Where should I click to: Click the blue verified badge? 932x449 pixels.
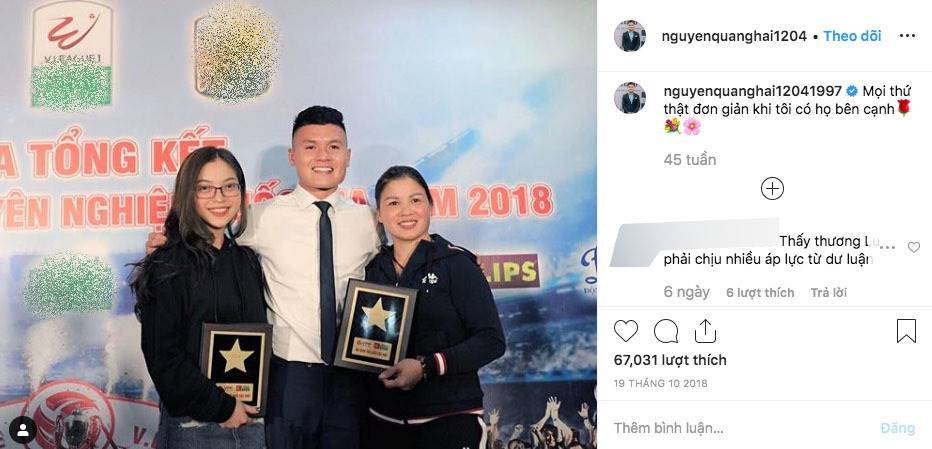click(x=852, y=91)
